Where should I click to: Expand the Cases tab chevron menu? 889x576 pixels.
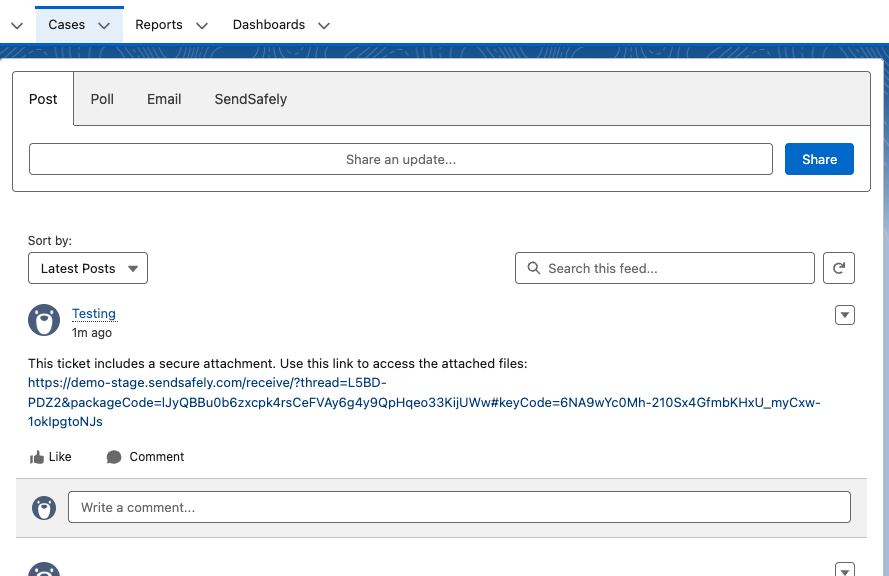pos(104,26)
